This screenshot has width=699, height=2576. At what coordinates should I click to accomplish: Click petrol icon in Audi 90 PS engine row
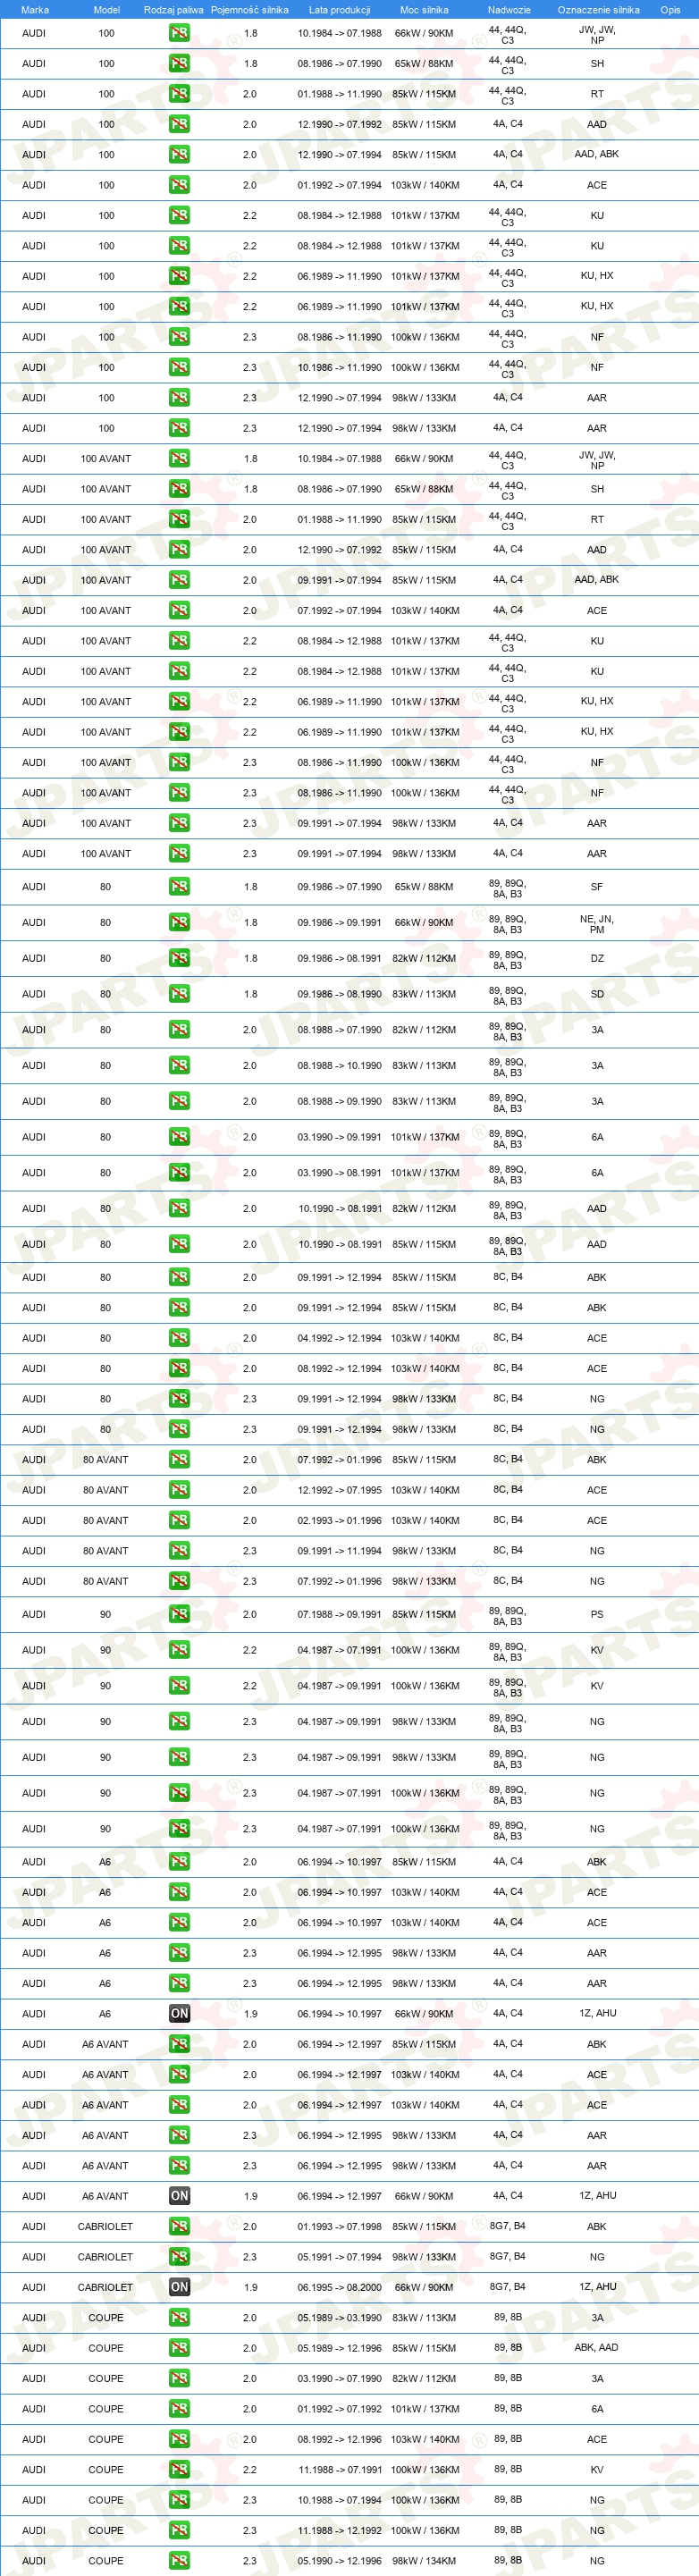(179, 1614)
